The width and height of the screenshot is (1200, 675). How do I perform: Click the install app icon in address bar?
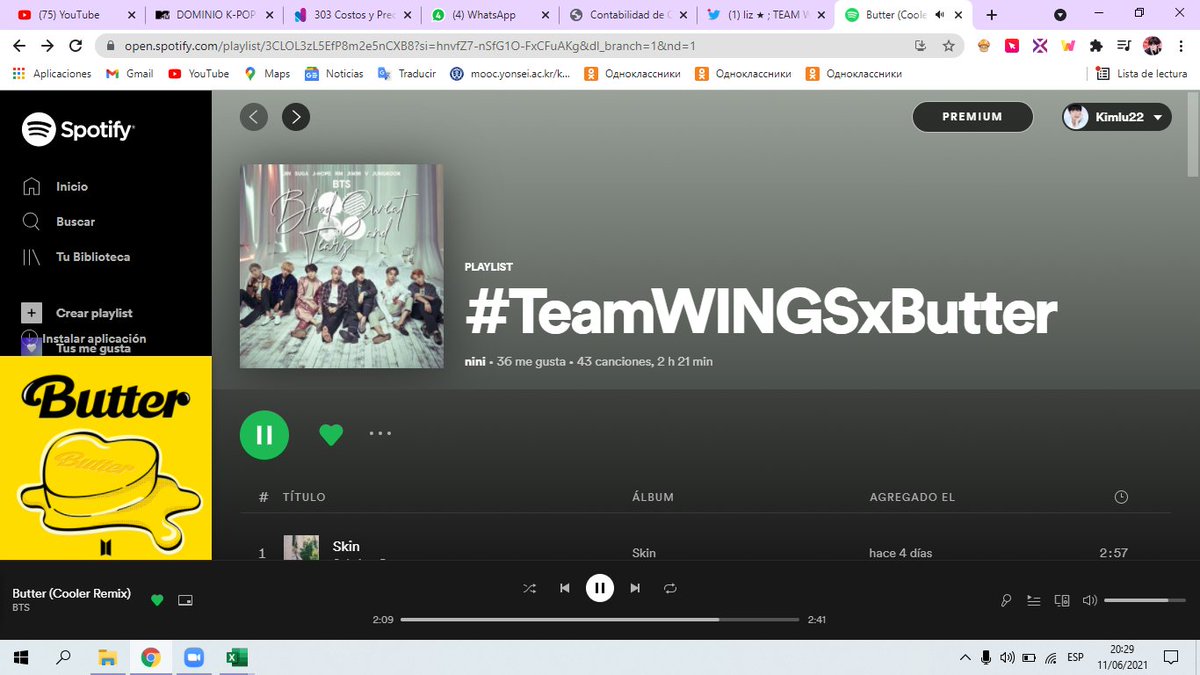click(x=920, y=46)
